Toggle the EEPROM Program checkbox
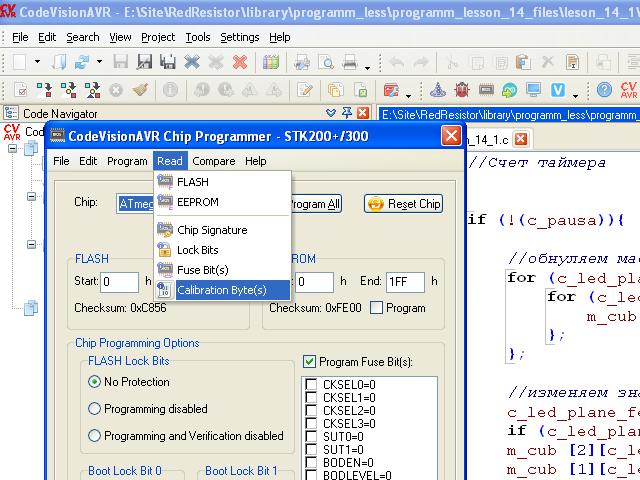The width and height of the screenshot is (640, 480). pos(376,308)
